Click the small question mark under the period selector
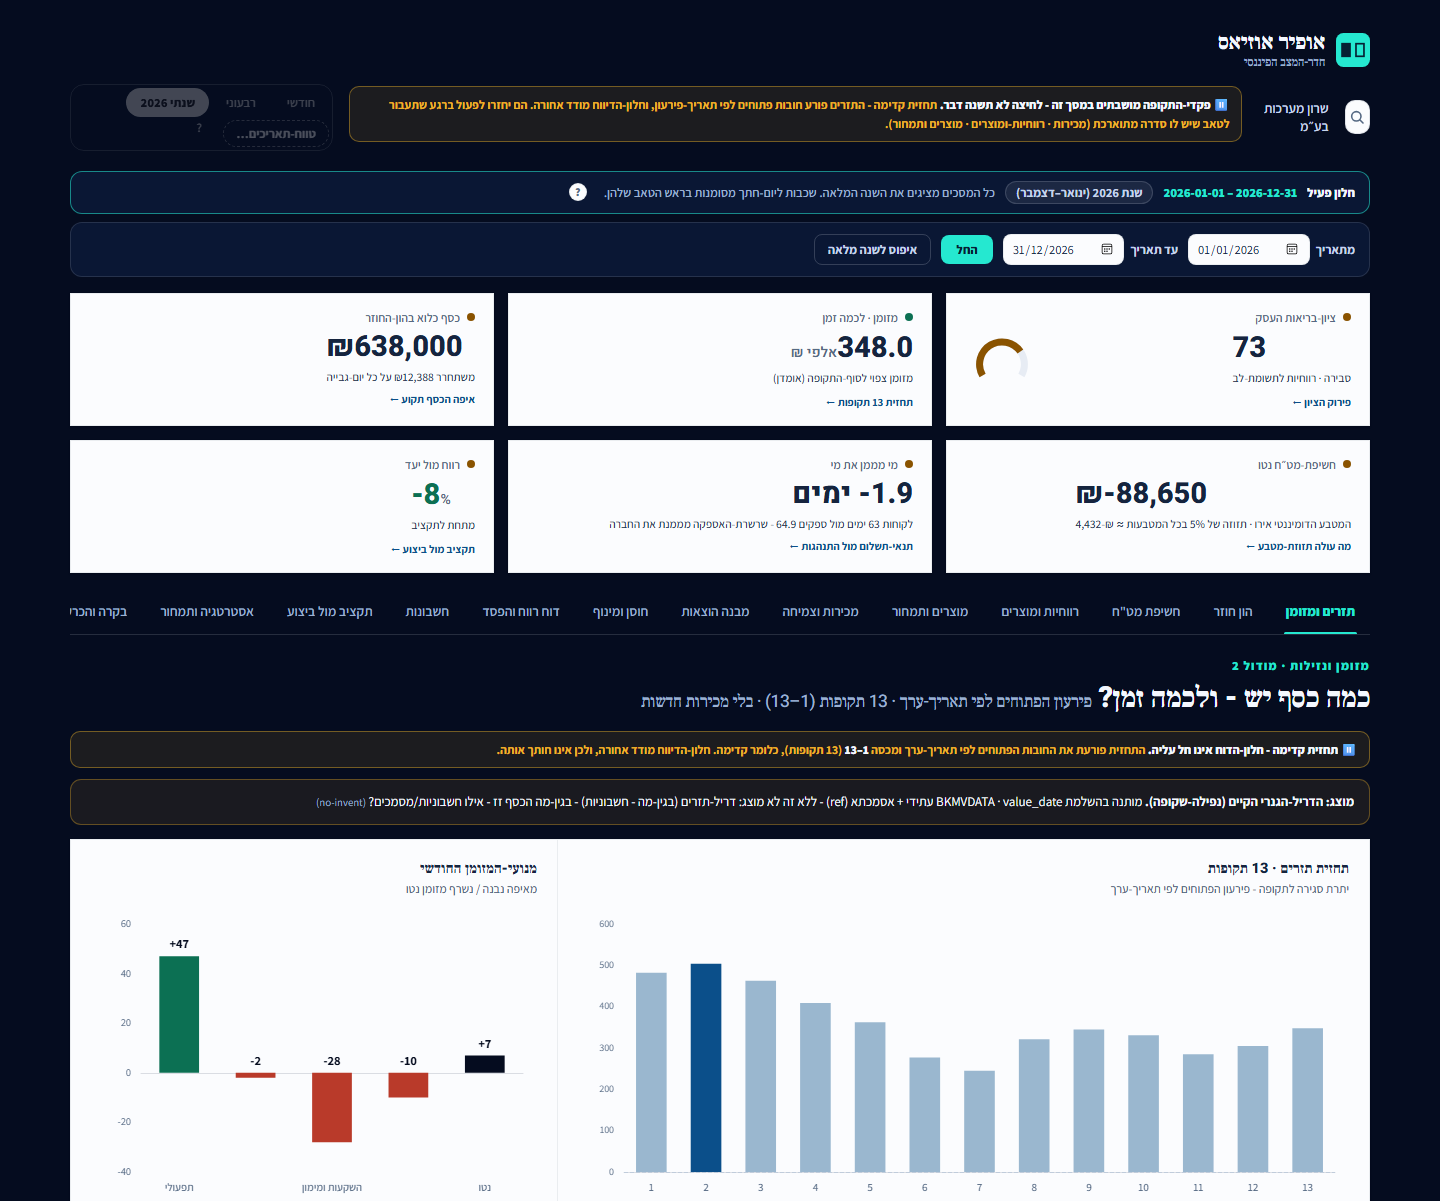The width and height of the screenshot is (1440, 1201). coord(199,128)
